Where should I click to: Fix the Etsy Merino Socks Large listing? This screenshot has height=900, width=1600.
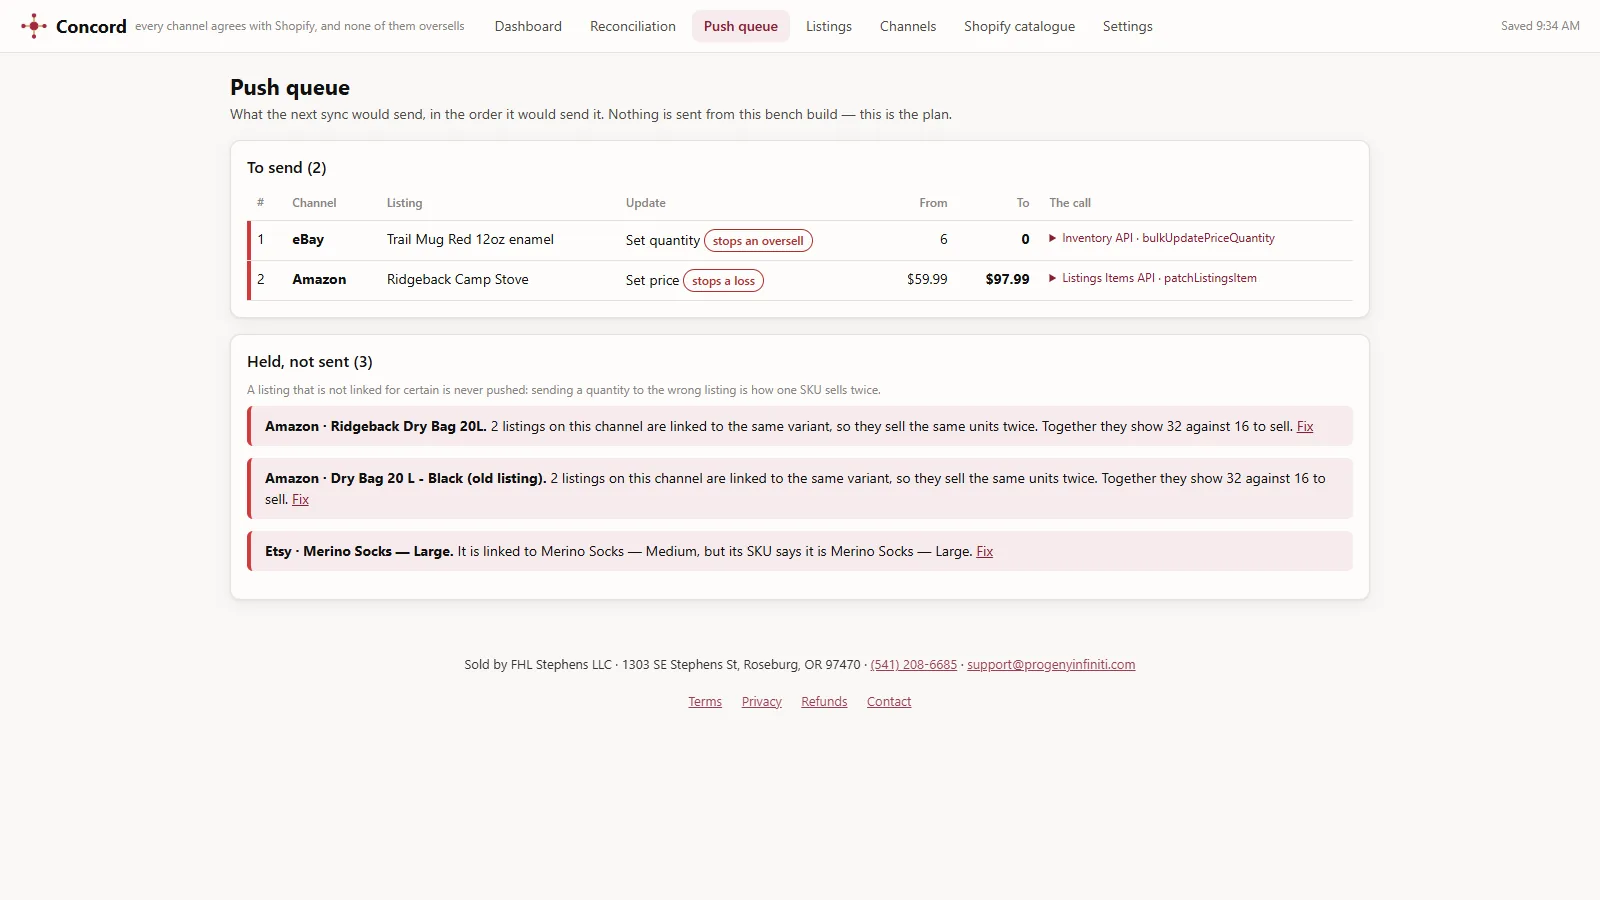click(985, 551)
